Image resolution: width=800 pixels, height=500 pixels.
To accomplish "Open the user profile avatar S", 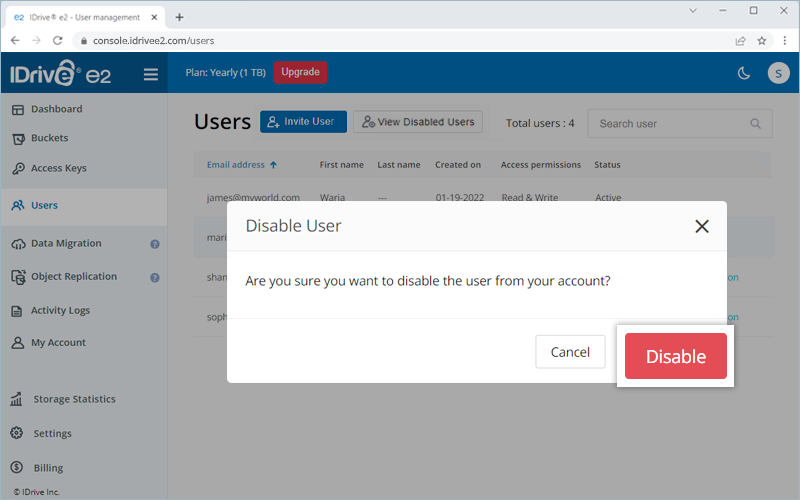I will 779,73.
